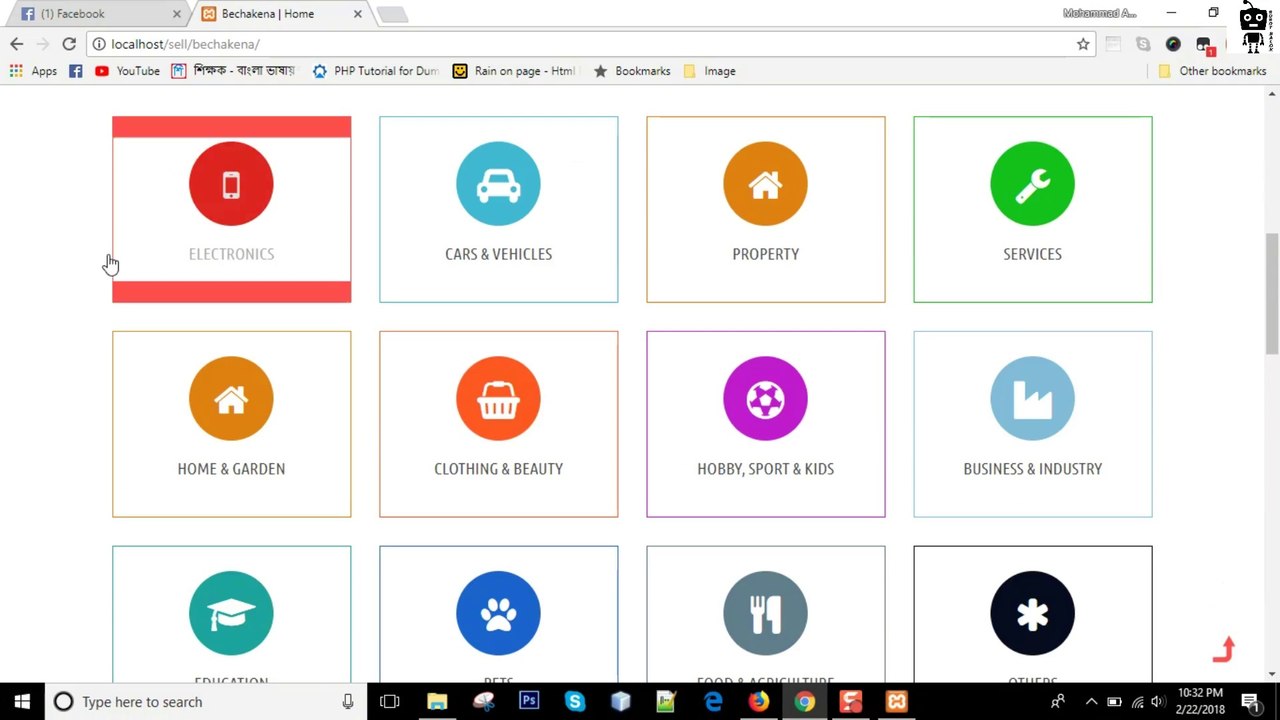Open PHP Tutorial for Dummies bookmark
Screen dimensions: 1280x720
click(x=376, y=71)
